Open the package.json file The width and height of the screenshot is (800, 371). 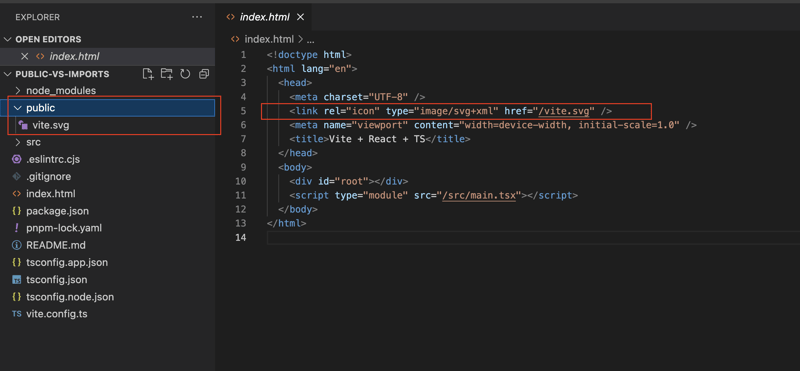pos(58,211)
